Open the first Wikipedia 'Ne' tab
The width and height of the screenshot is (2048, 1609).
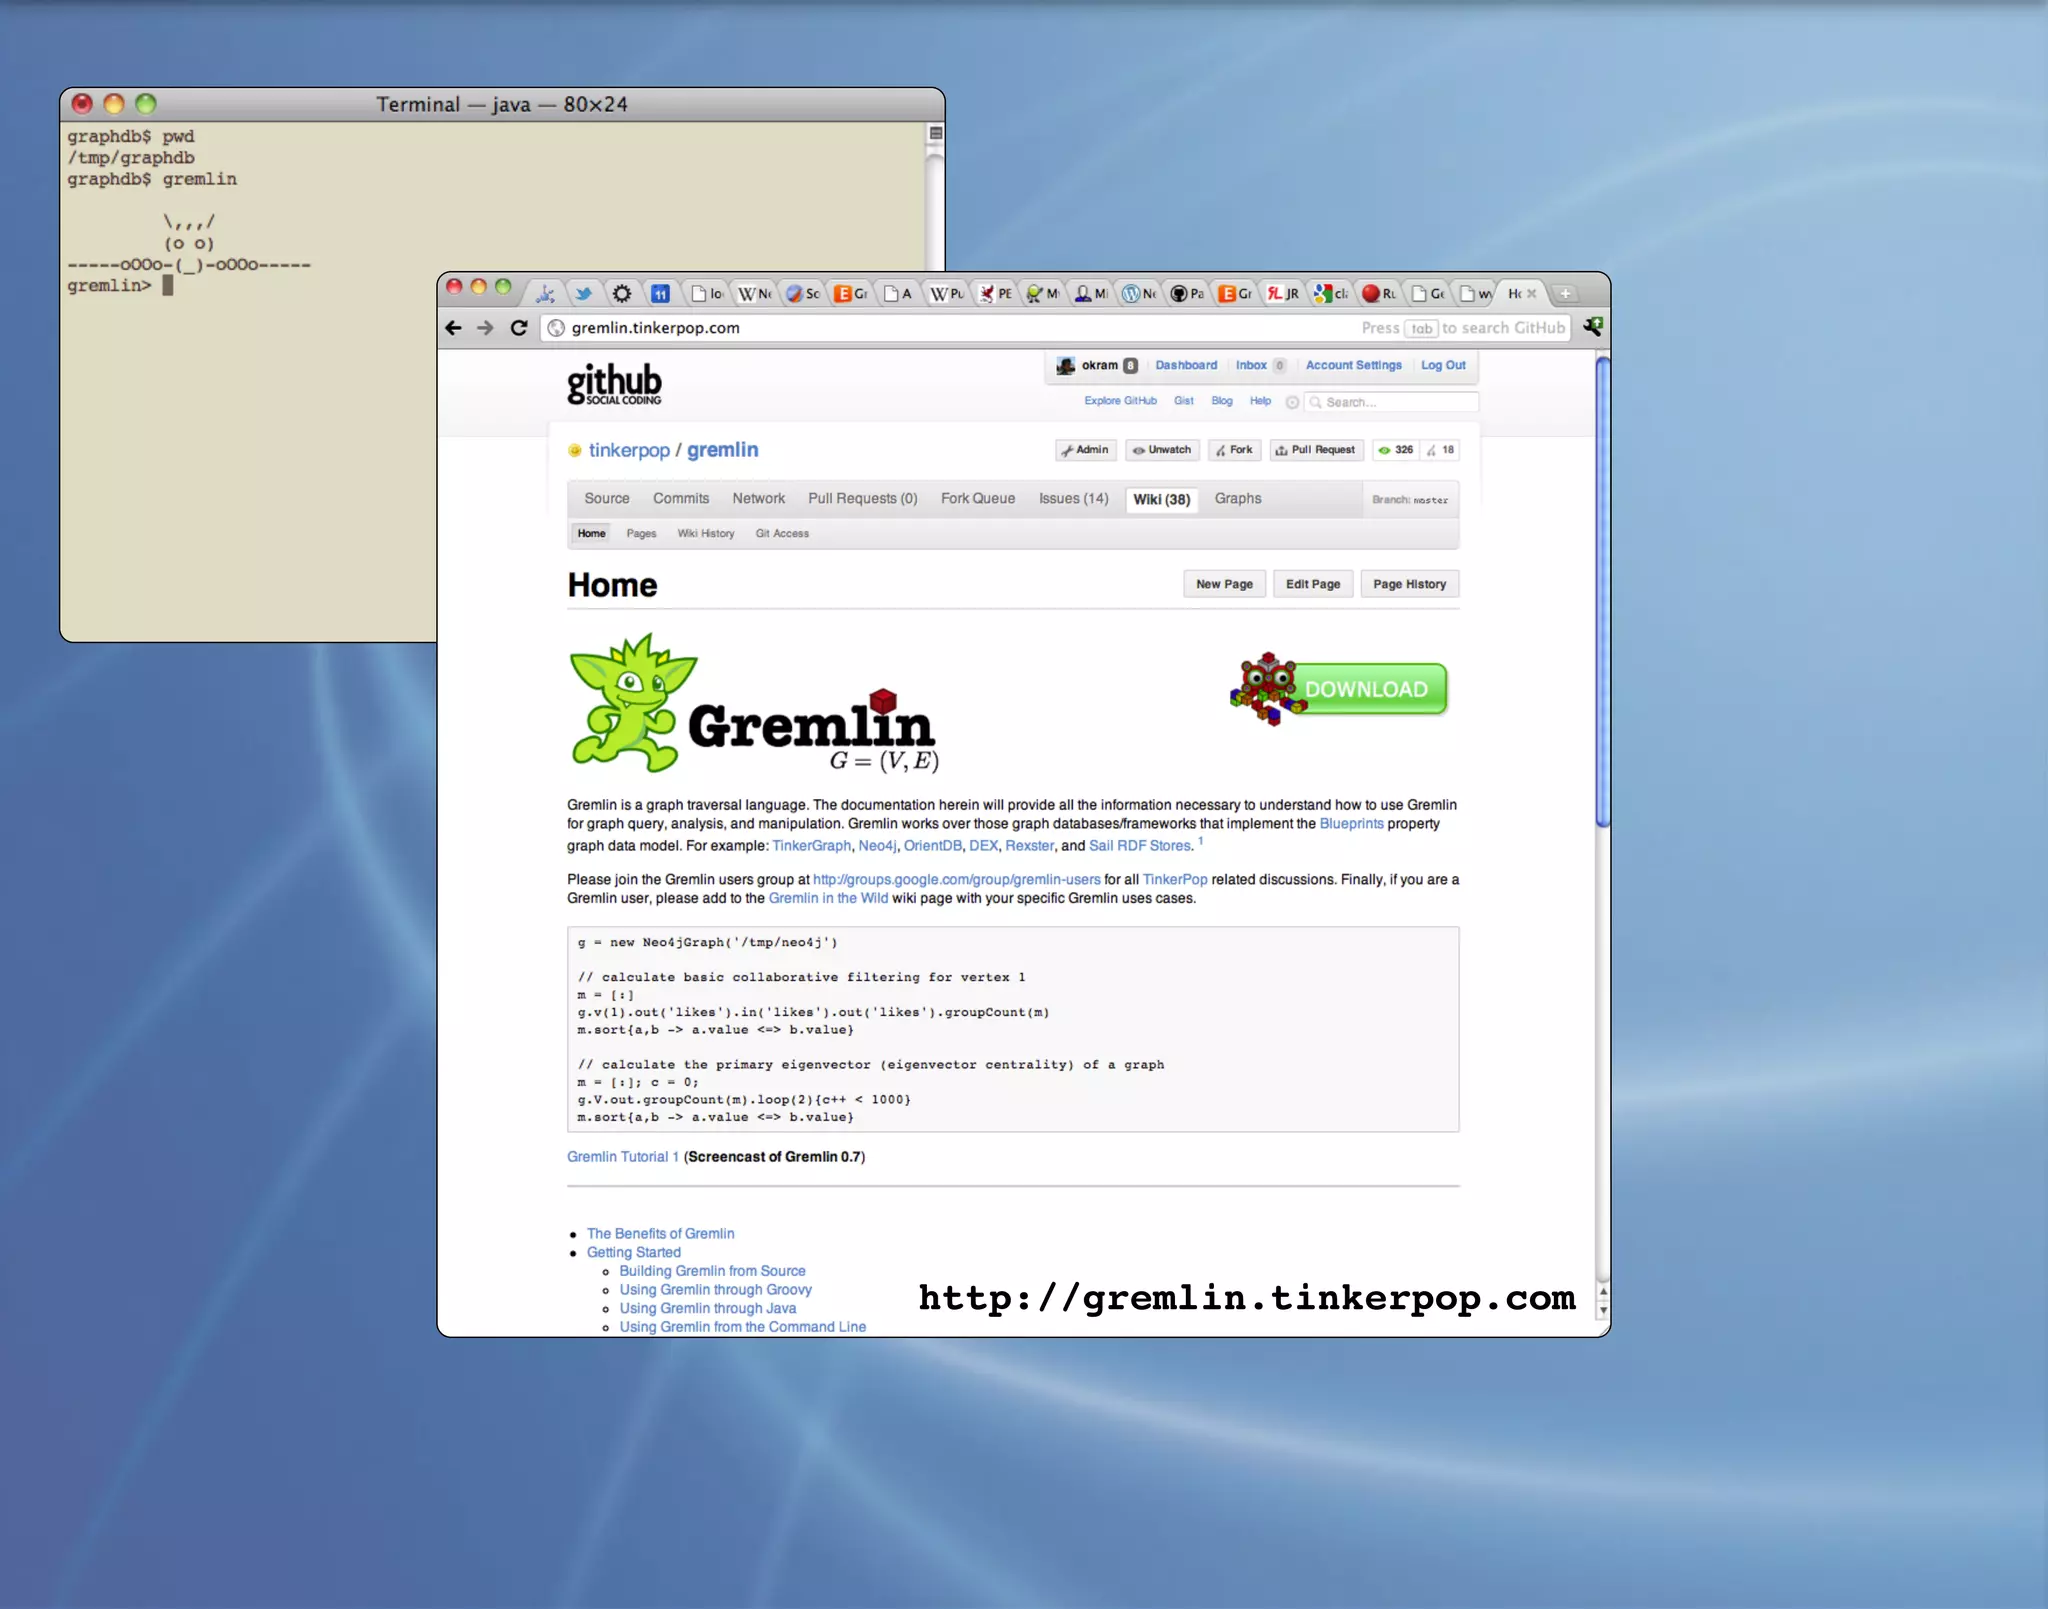click(x=755, y=293)
